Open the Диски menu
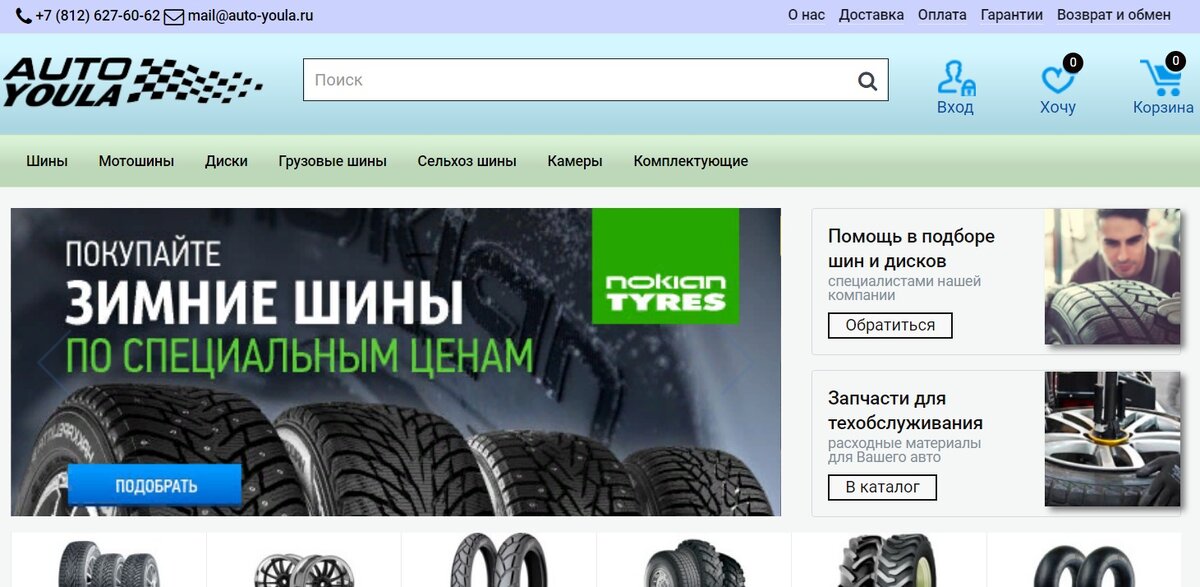1200x587 pixels. (226, 161)
